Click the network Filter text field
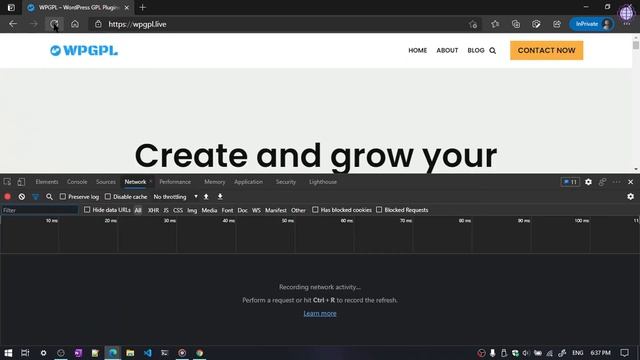The height and width of the screenshot is (360, 640). click(x=40, y=210)
